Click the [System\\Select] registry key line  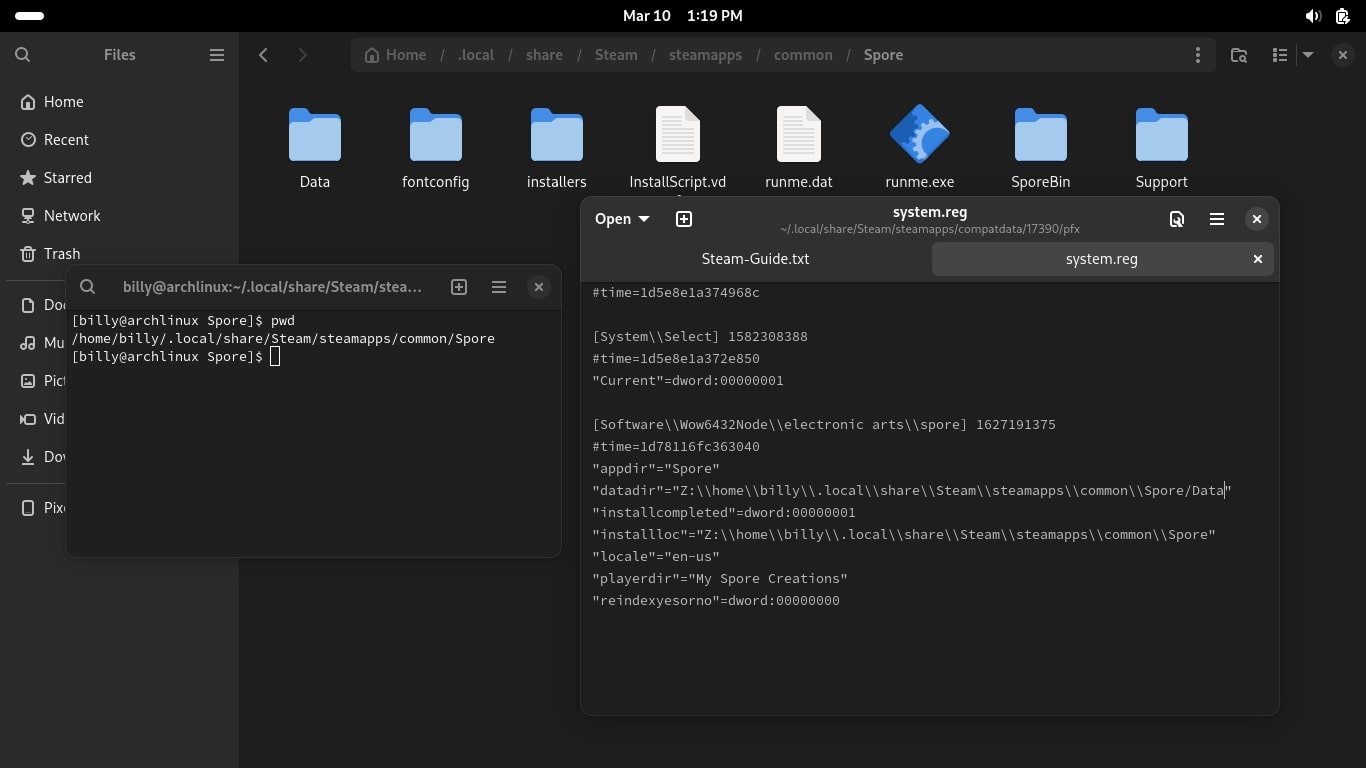[700, 337]
